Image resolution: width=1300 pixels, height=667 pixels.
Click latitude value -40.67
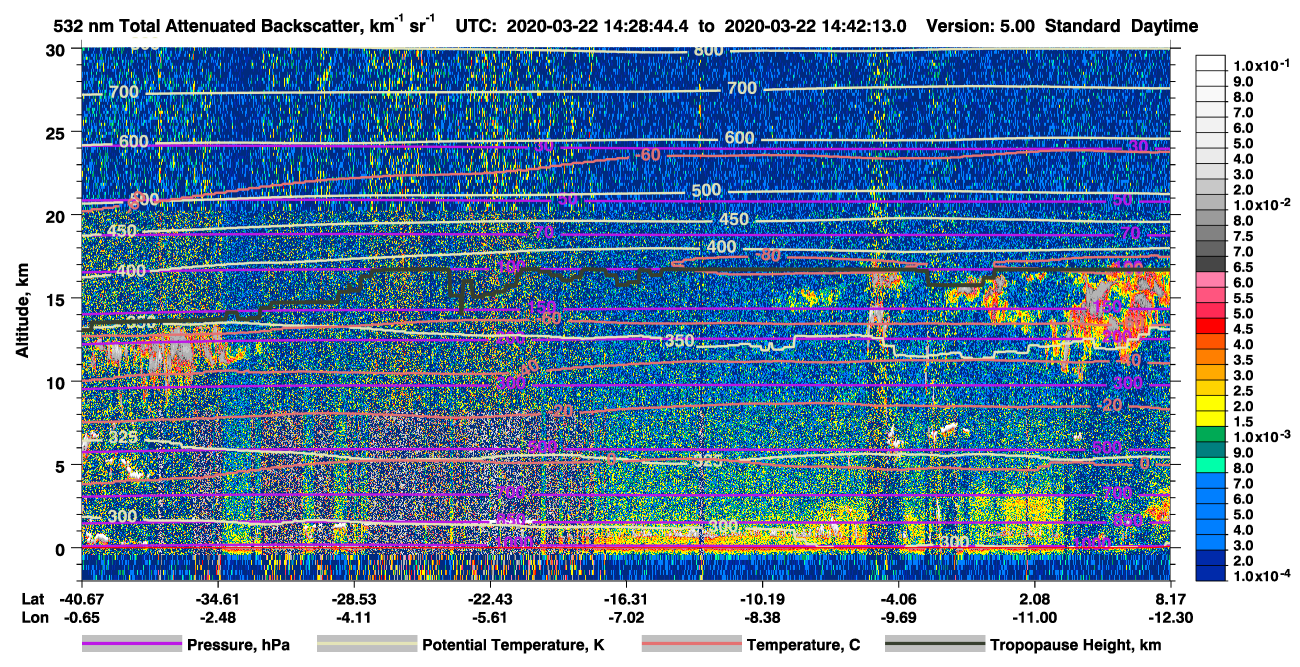[81, 598]
